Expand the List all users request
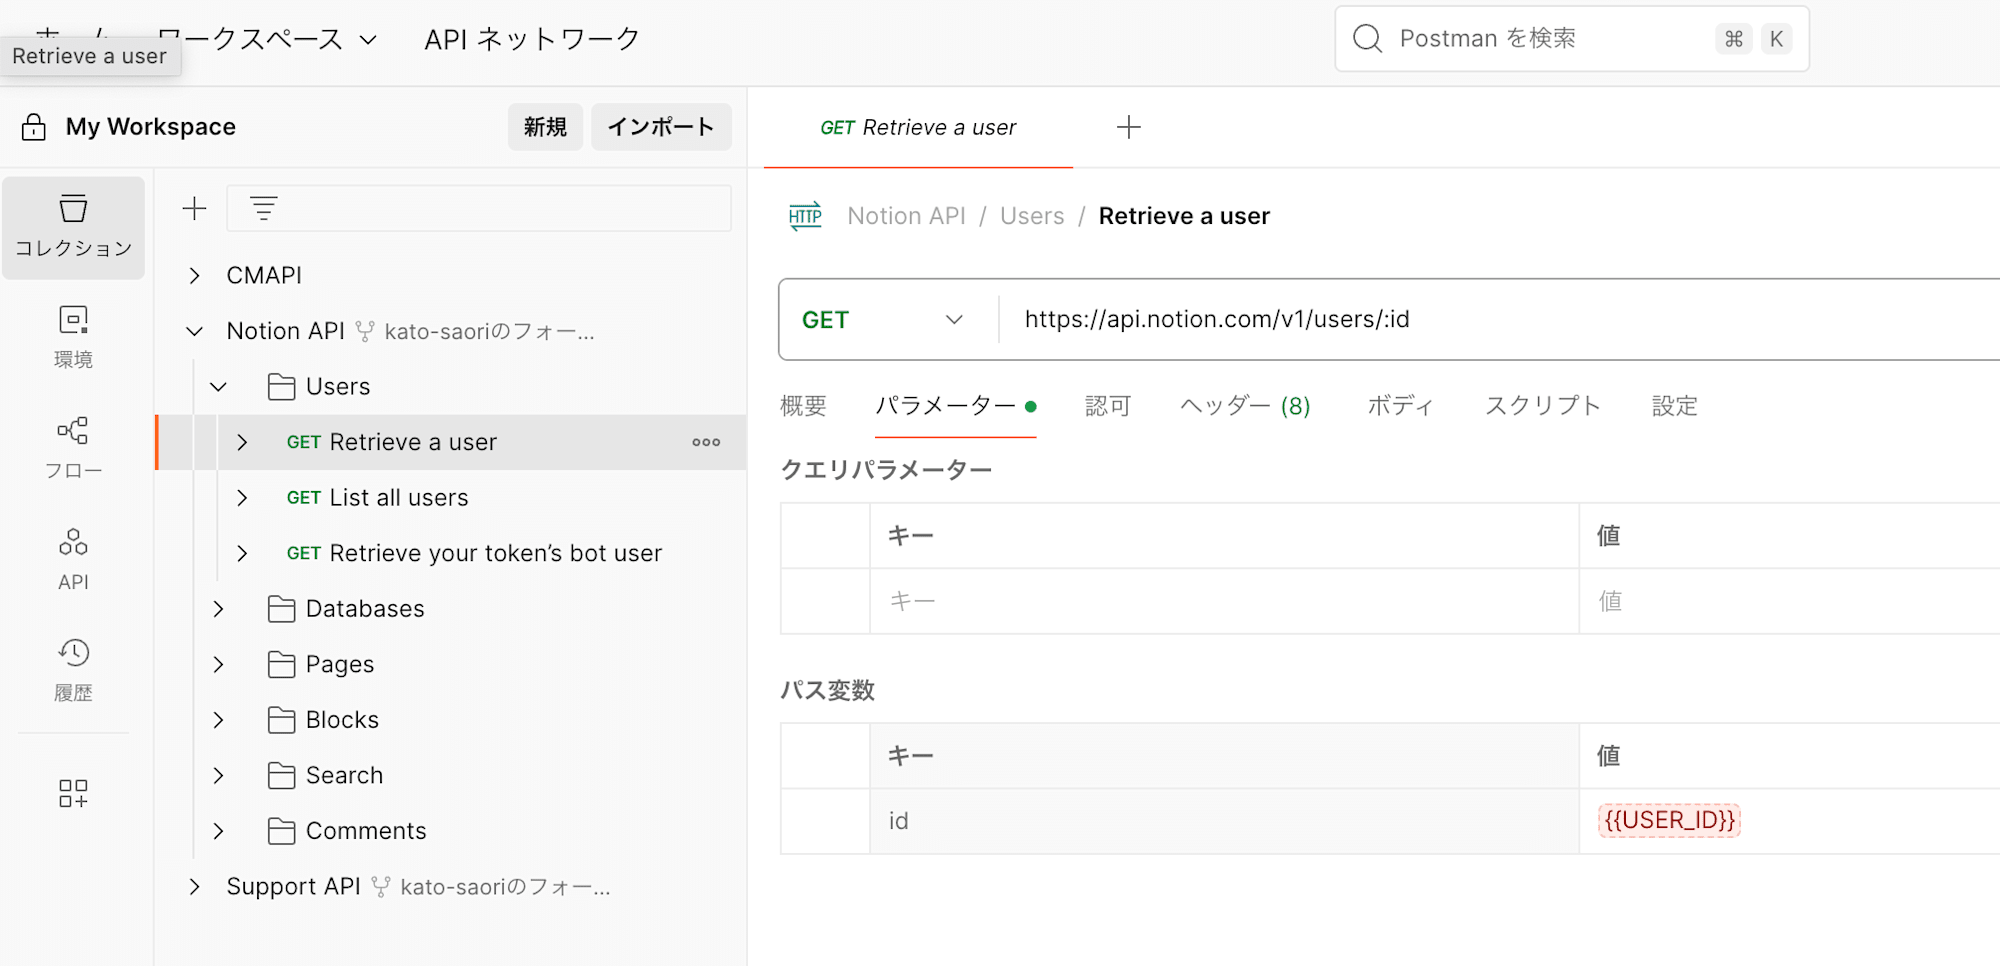This screenshot has width=2000, height=966. click(x=242, y=498)
